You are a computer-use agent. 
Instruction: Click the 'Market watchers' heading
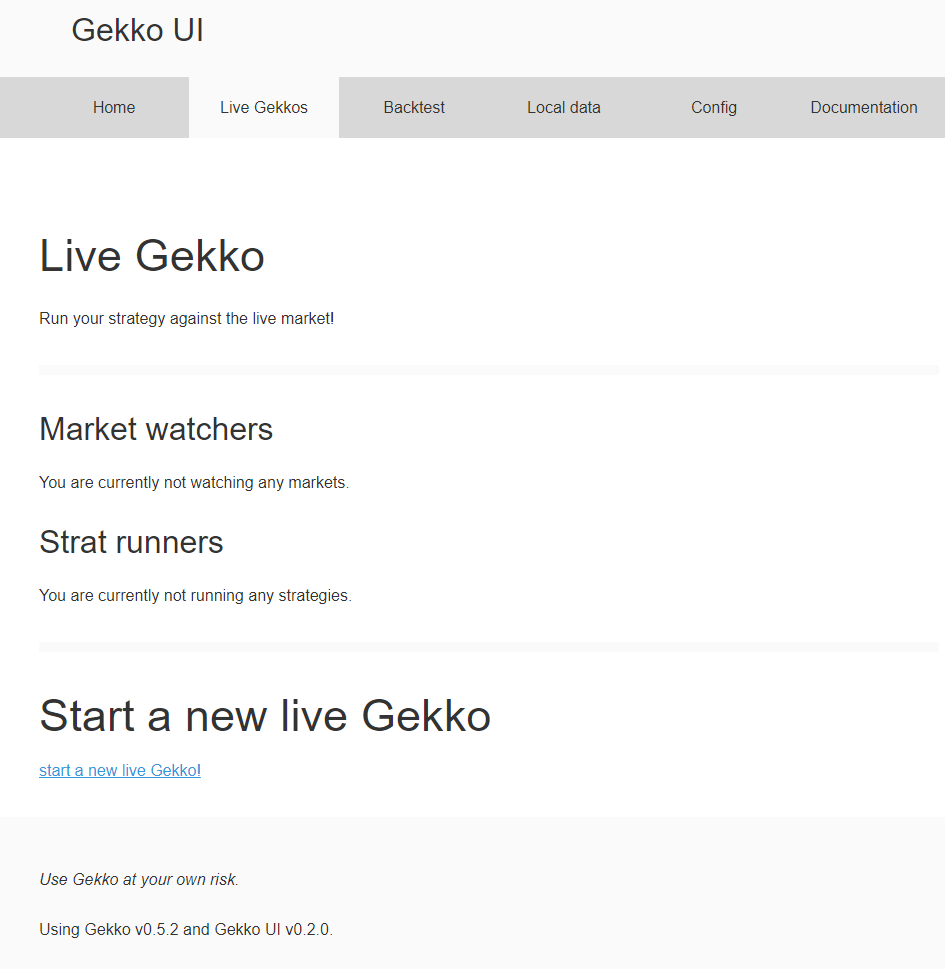pyautogui.click(x=156, y=429)
